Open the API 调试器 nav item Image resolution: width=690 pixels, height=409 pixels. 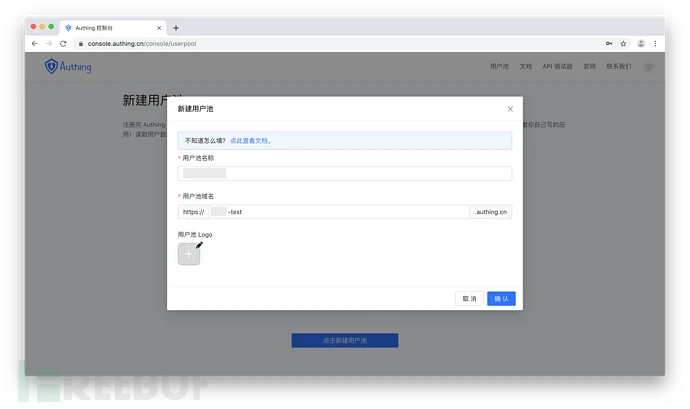tap(557, 66)
